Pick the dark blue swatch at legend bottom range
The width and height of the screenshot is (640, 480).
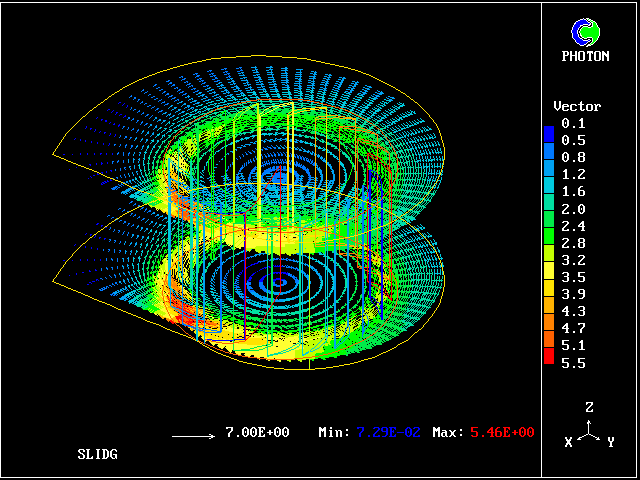coord(548,132)
